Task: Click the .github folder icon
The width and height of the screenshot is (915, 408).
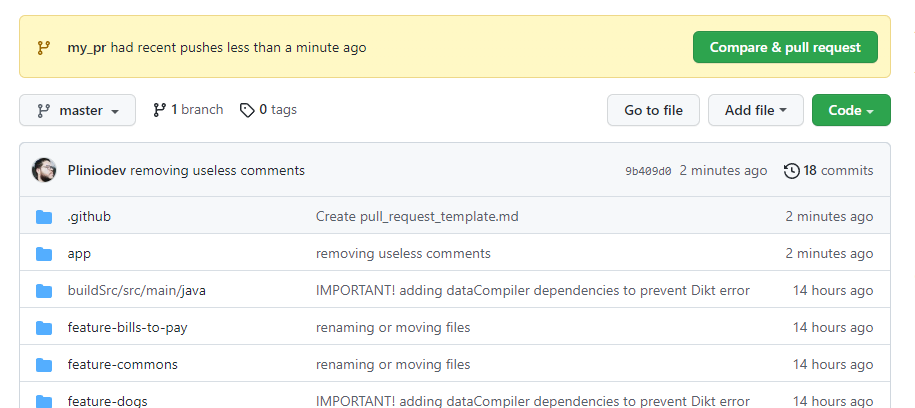Action: 44,217
